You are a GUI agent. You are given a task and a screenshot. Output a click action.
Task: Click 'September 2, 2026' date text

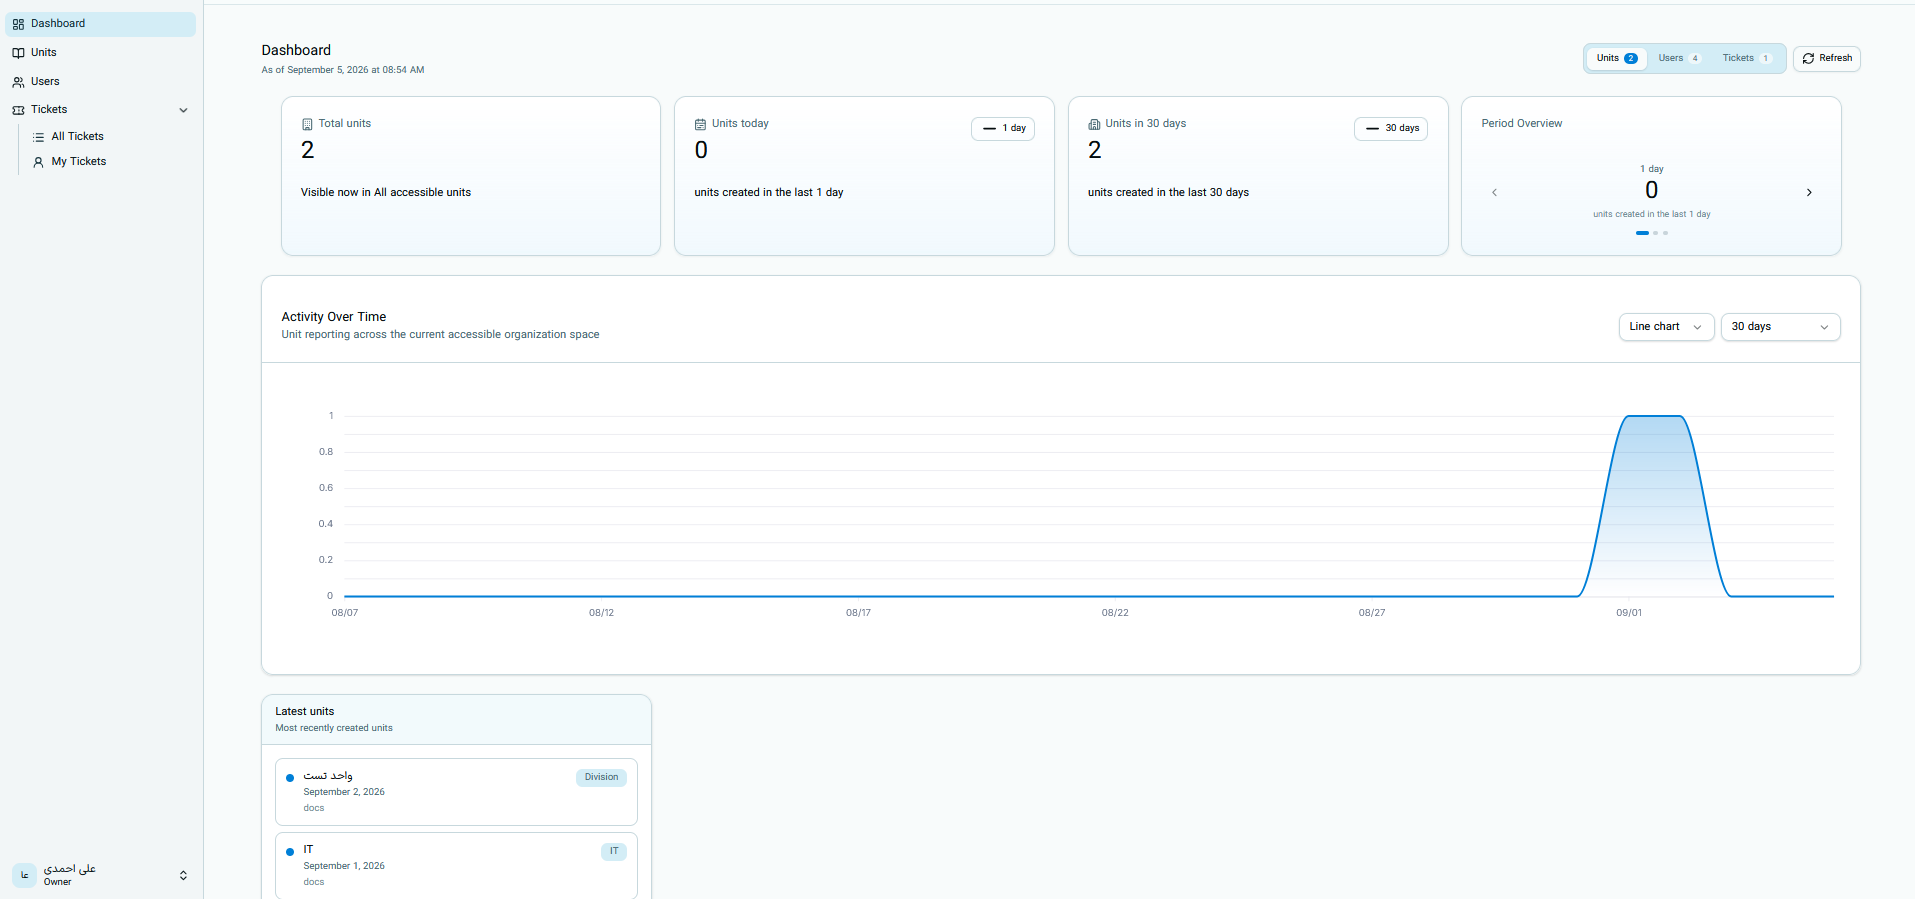tap(344, 792)
